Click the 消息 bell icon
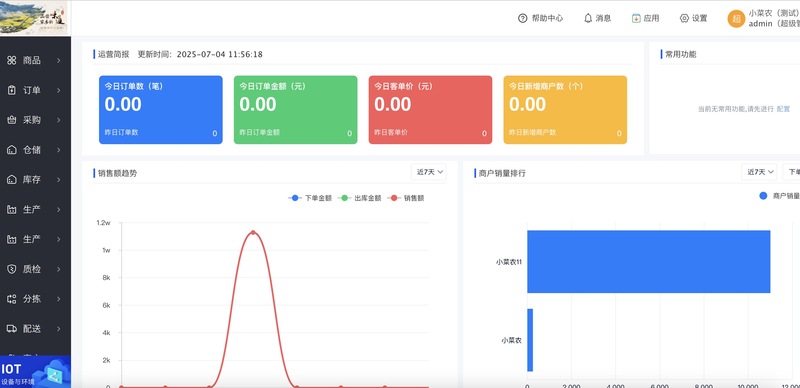800x388 pixels. coord(588,18)
